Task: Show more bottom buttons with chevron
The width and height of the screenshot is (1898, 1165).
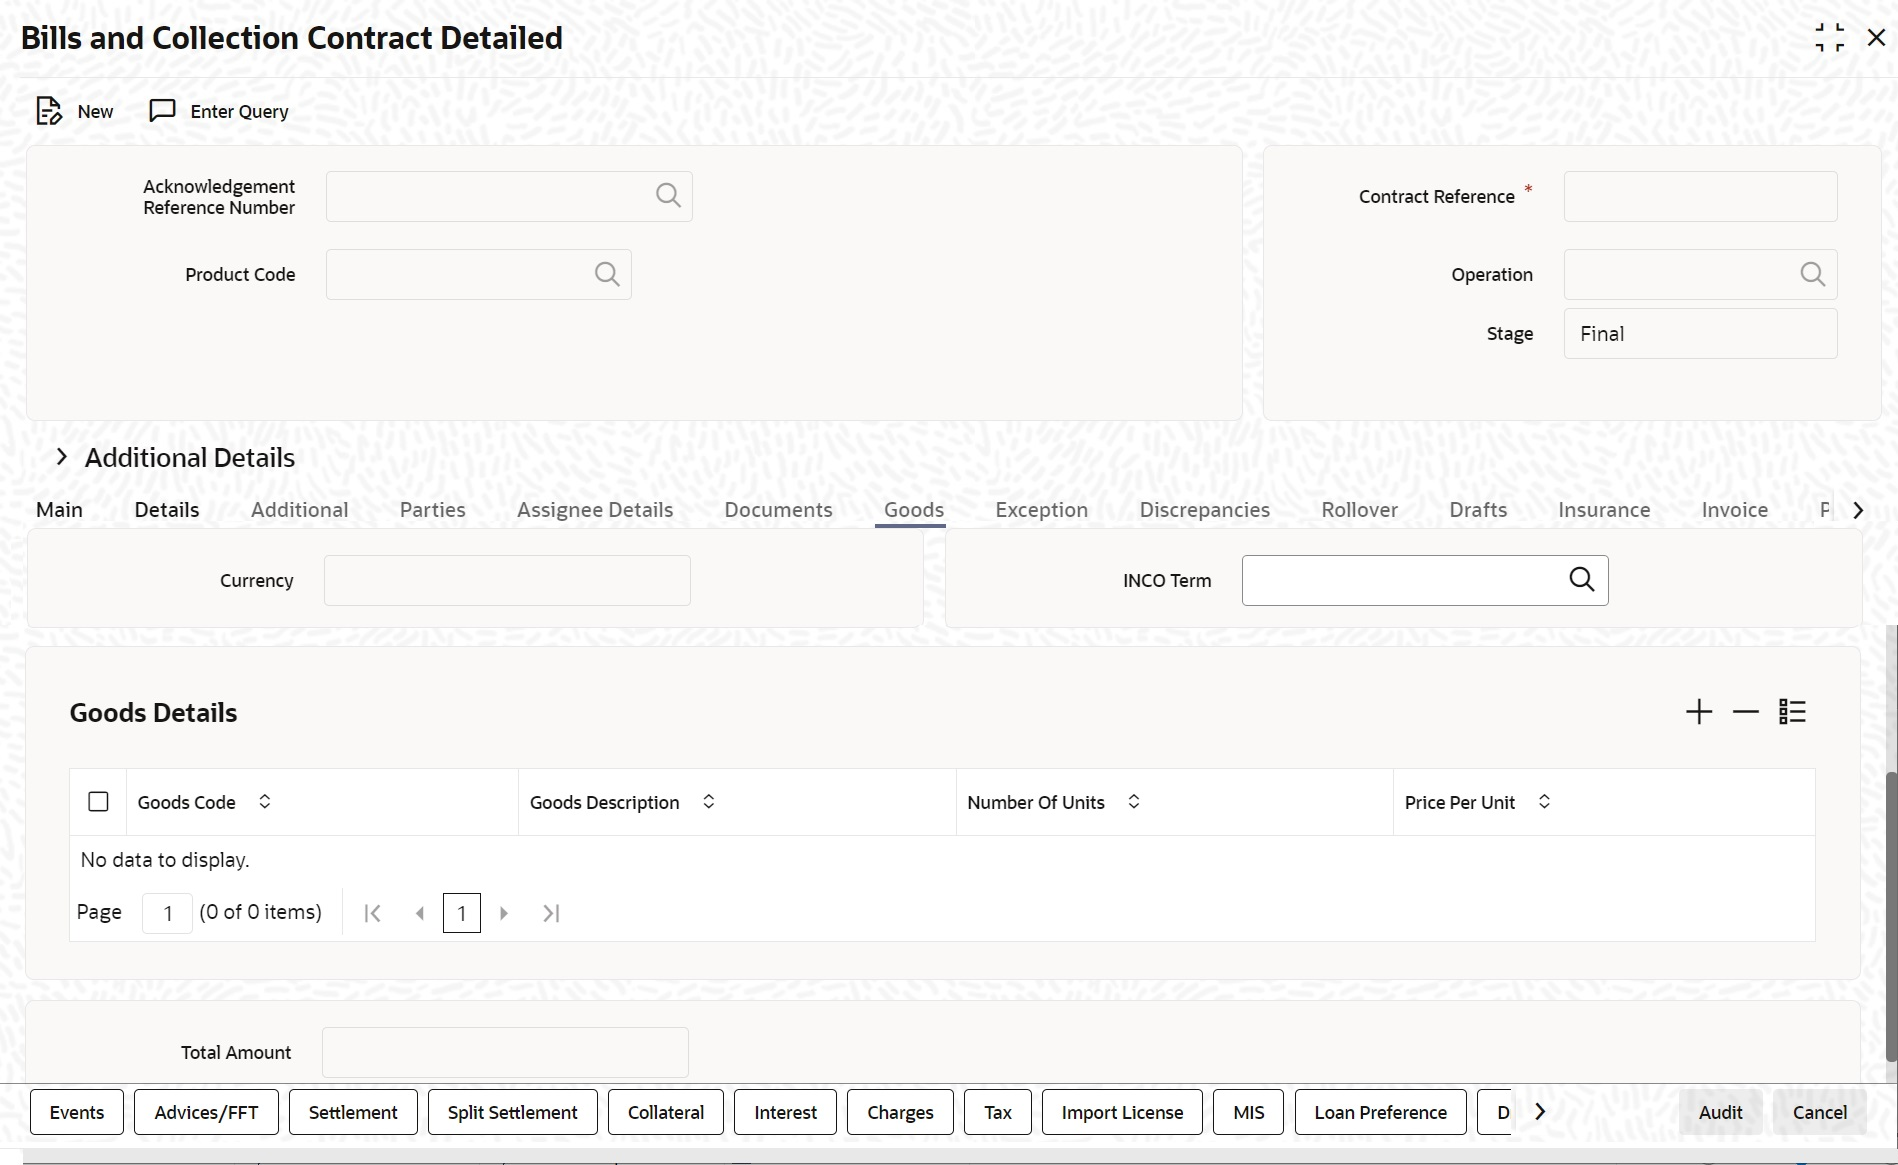Action: 1540,1112
